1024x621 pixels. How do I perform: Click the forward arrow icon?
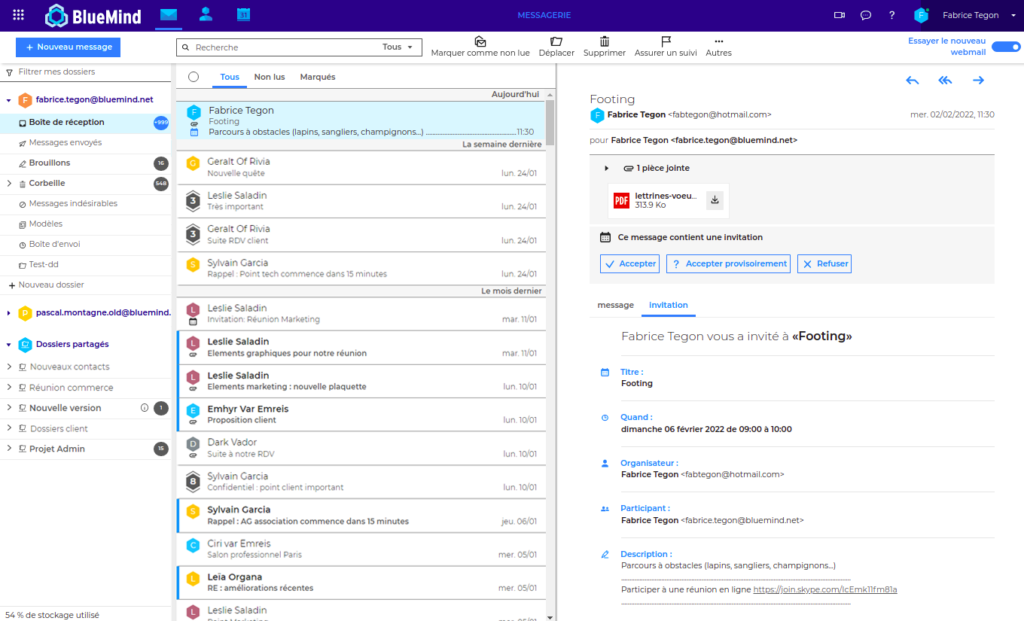pyautogui.click(x=978, y=80)
